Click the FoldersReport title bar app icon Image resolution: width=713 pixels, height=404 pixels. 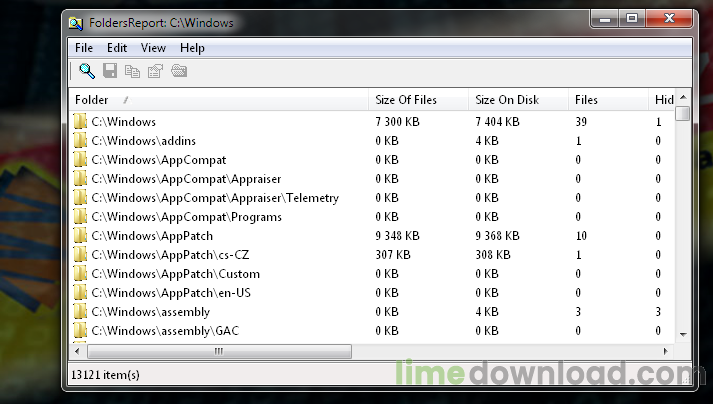tap(76, 23)
